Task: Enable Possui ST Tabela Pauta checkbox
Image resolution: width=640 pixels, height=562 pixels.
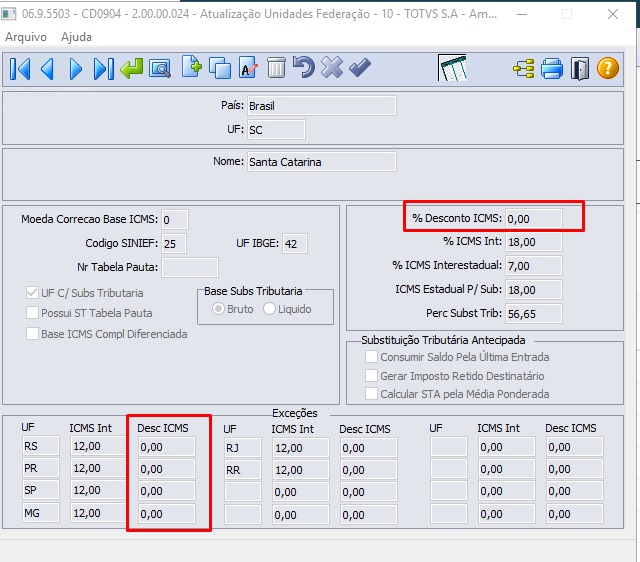Action: point(32,313)
